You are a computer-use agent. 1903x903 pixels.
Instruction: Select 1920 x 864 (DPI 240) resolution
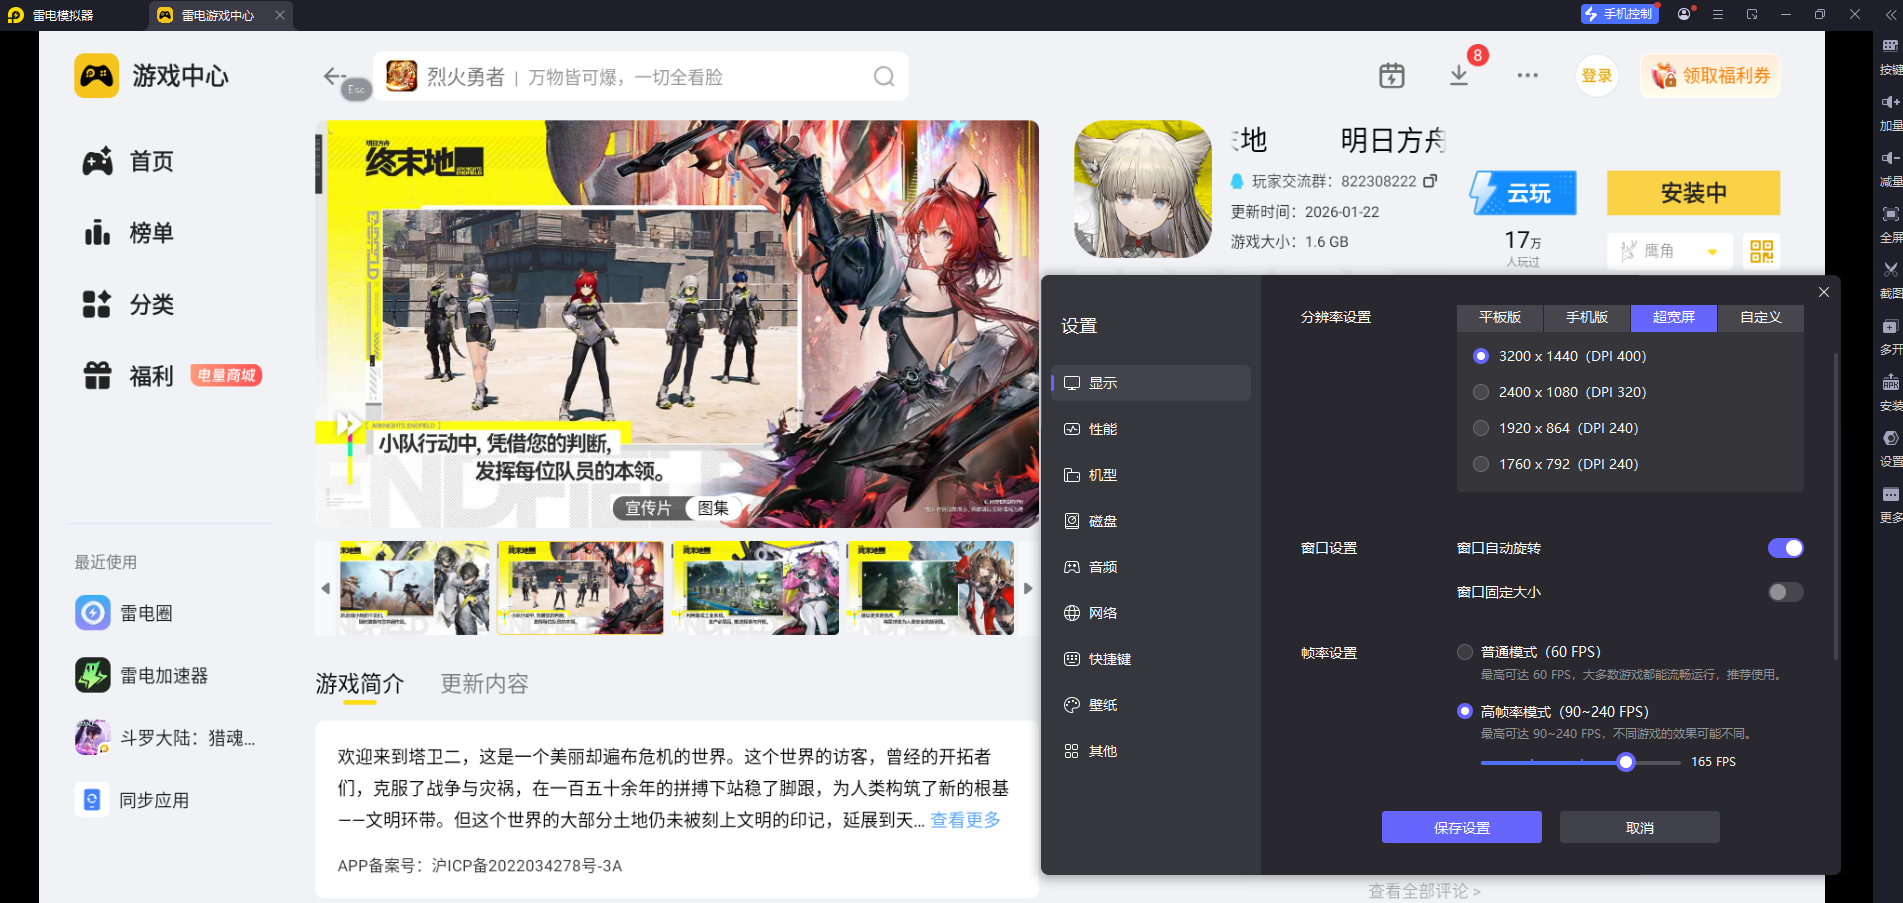[x=1481, y=428]
